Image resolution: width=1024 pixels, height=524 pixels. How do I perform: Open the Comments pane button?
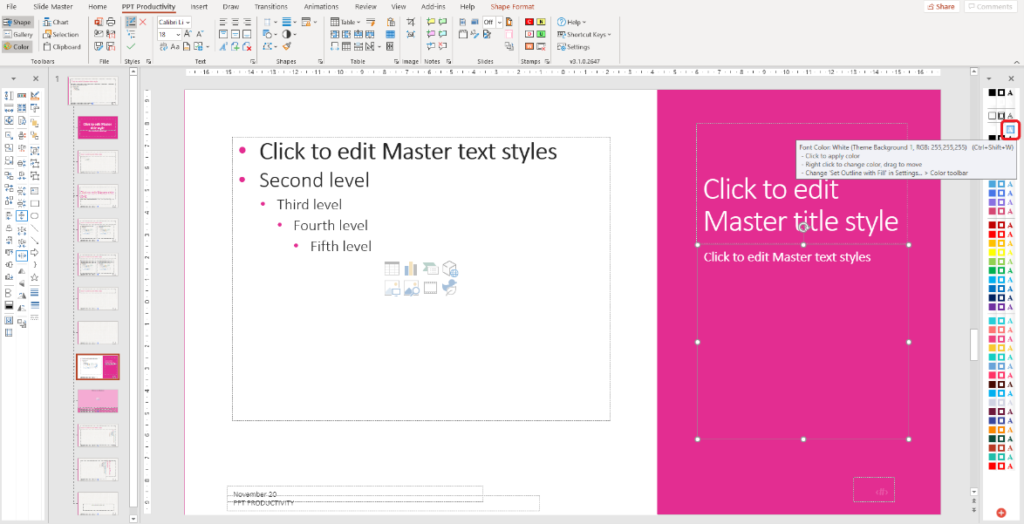(x=990, y=6)
